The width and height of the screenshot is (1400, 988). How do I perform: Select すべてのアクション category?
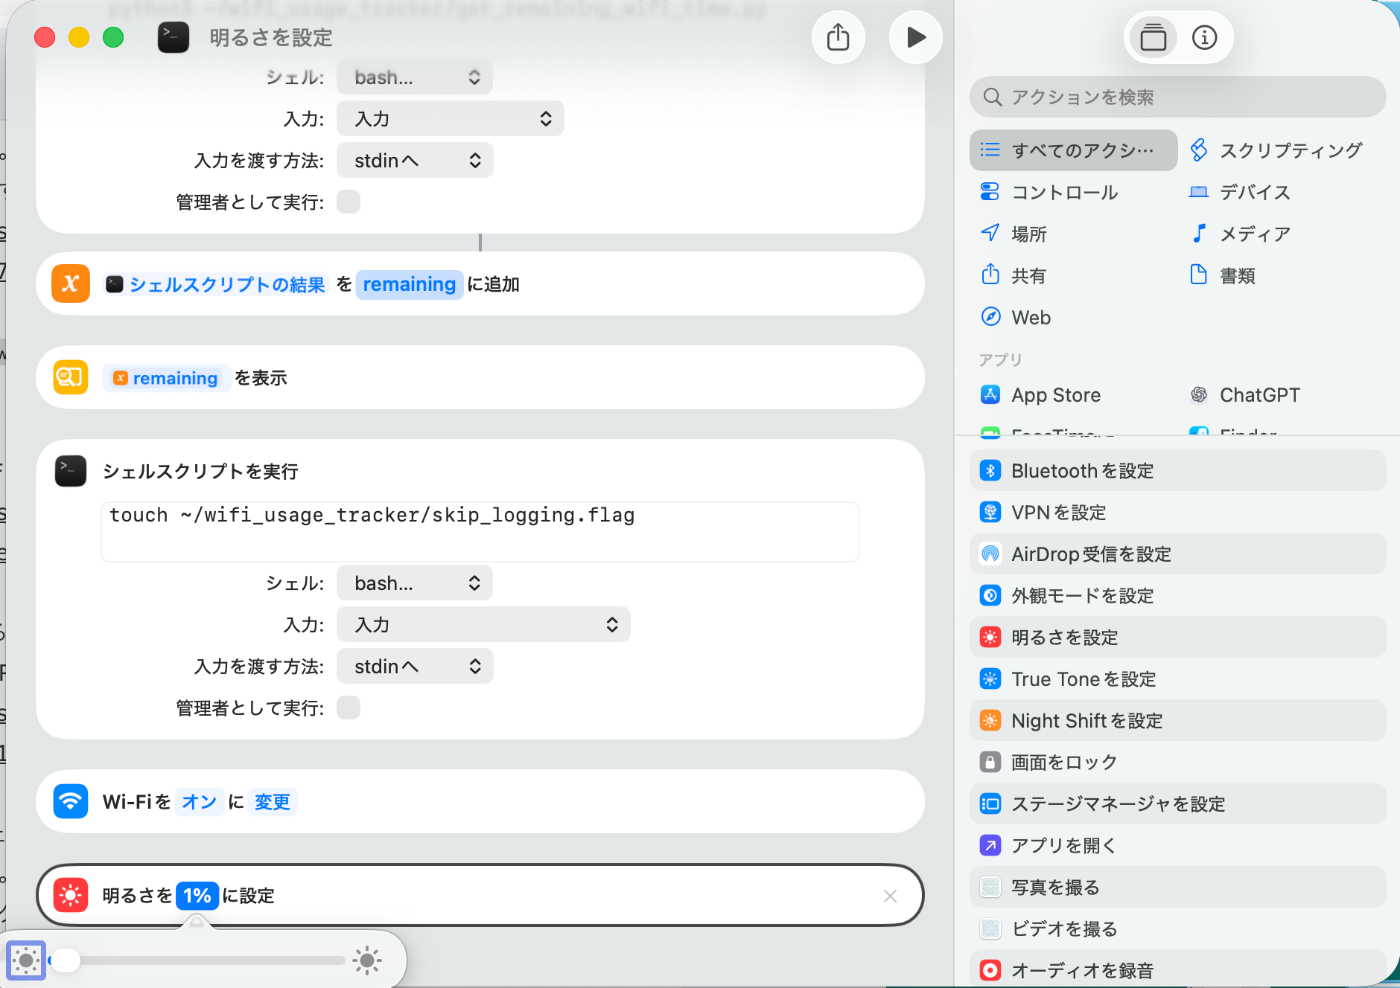coord(1073,150)
